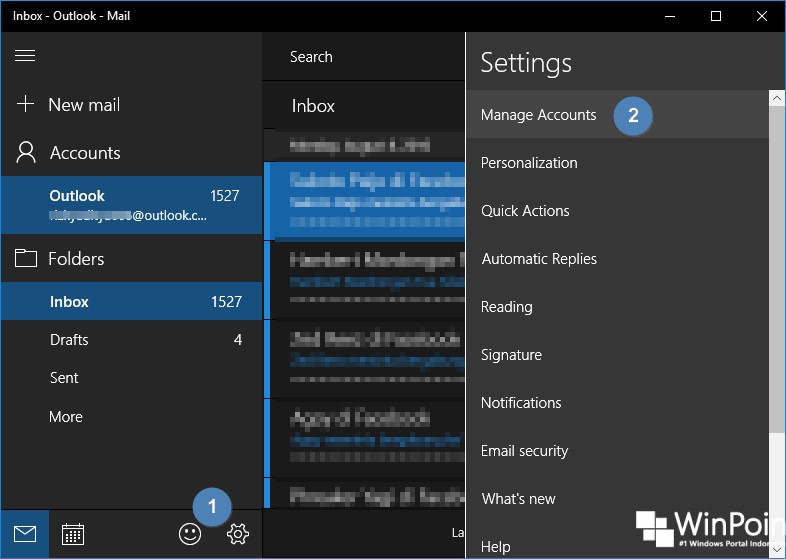Select the Outlook account
This screenshot has height=559, width=786.
pyautogui.click(x=131, y=205)
